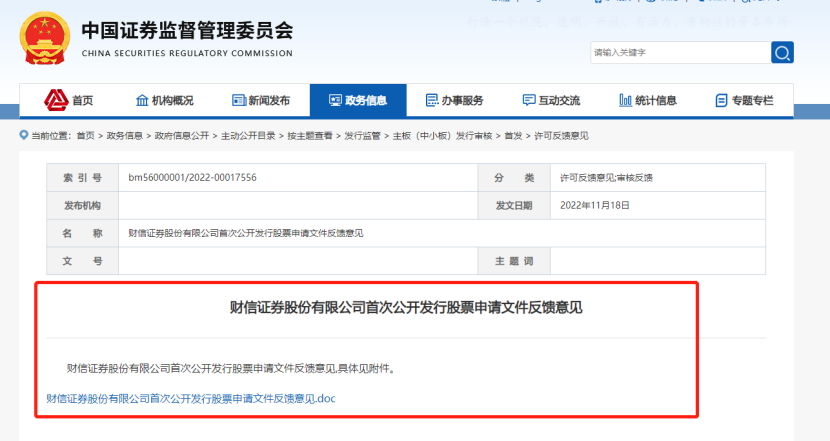Click the 中国证券监督管理委员会 site title
The width and height of the screenshot is (830, 441).
coord(187,30)
